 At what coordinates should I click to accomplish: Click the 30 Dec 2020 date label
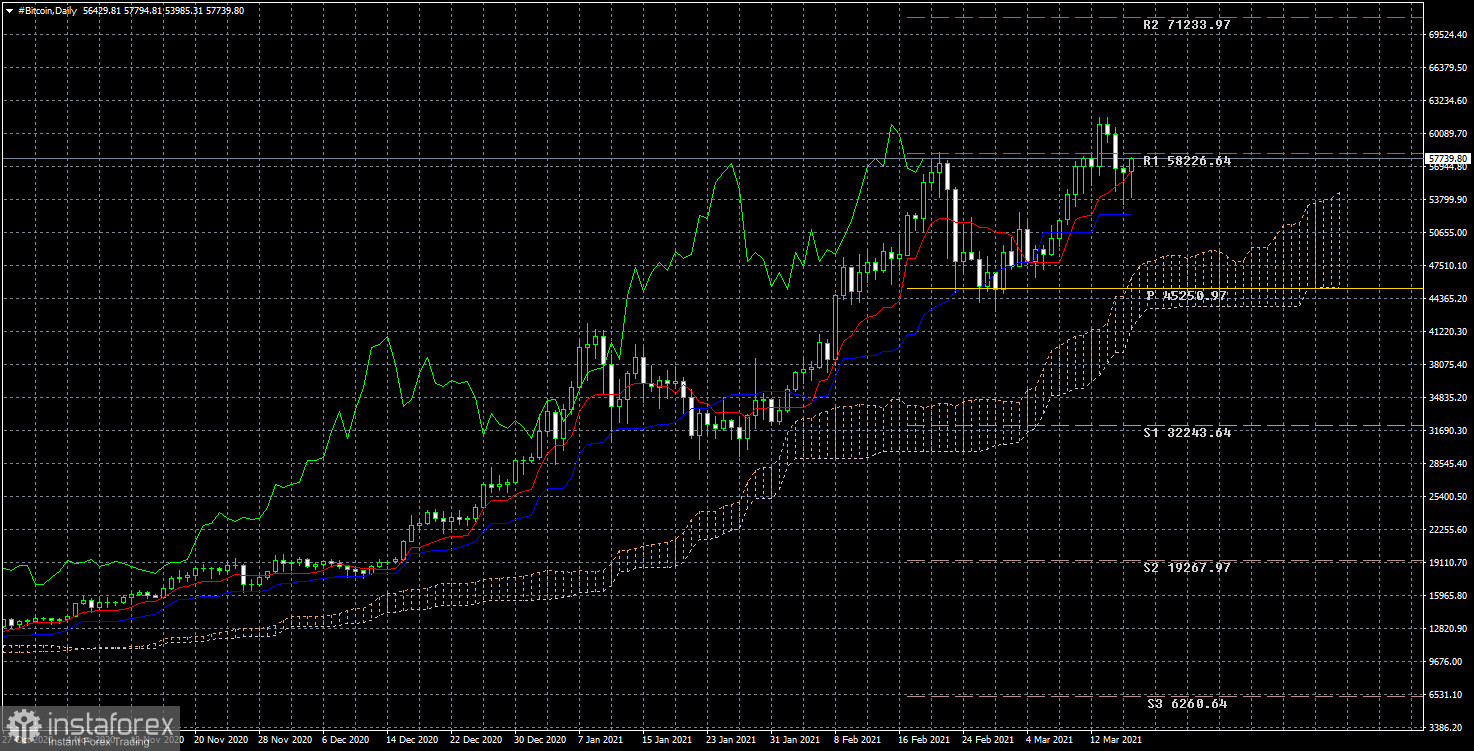tap(541, 741)
